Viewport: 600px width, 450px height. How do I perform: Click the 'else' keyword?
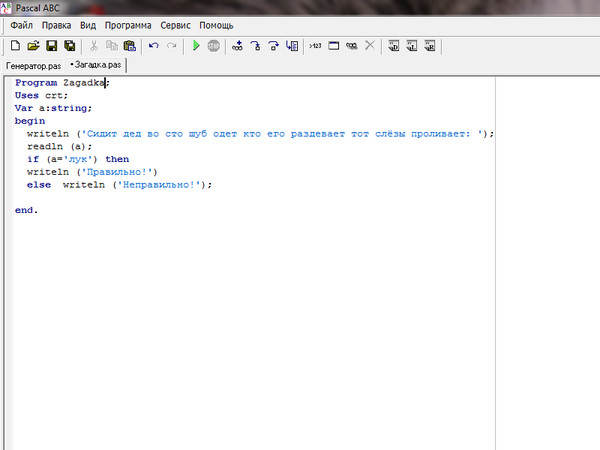point(39,185)
